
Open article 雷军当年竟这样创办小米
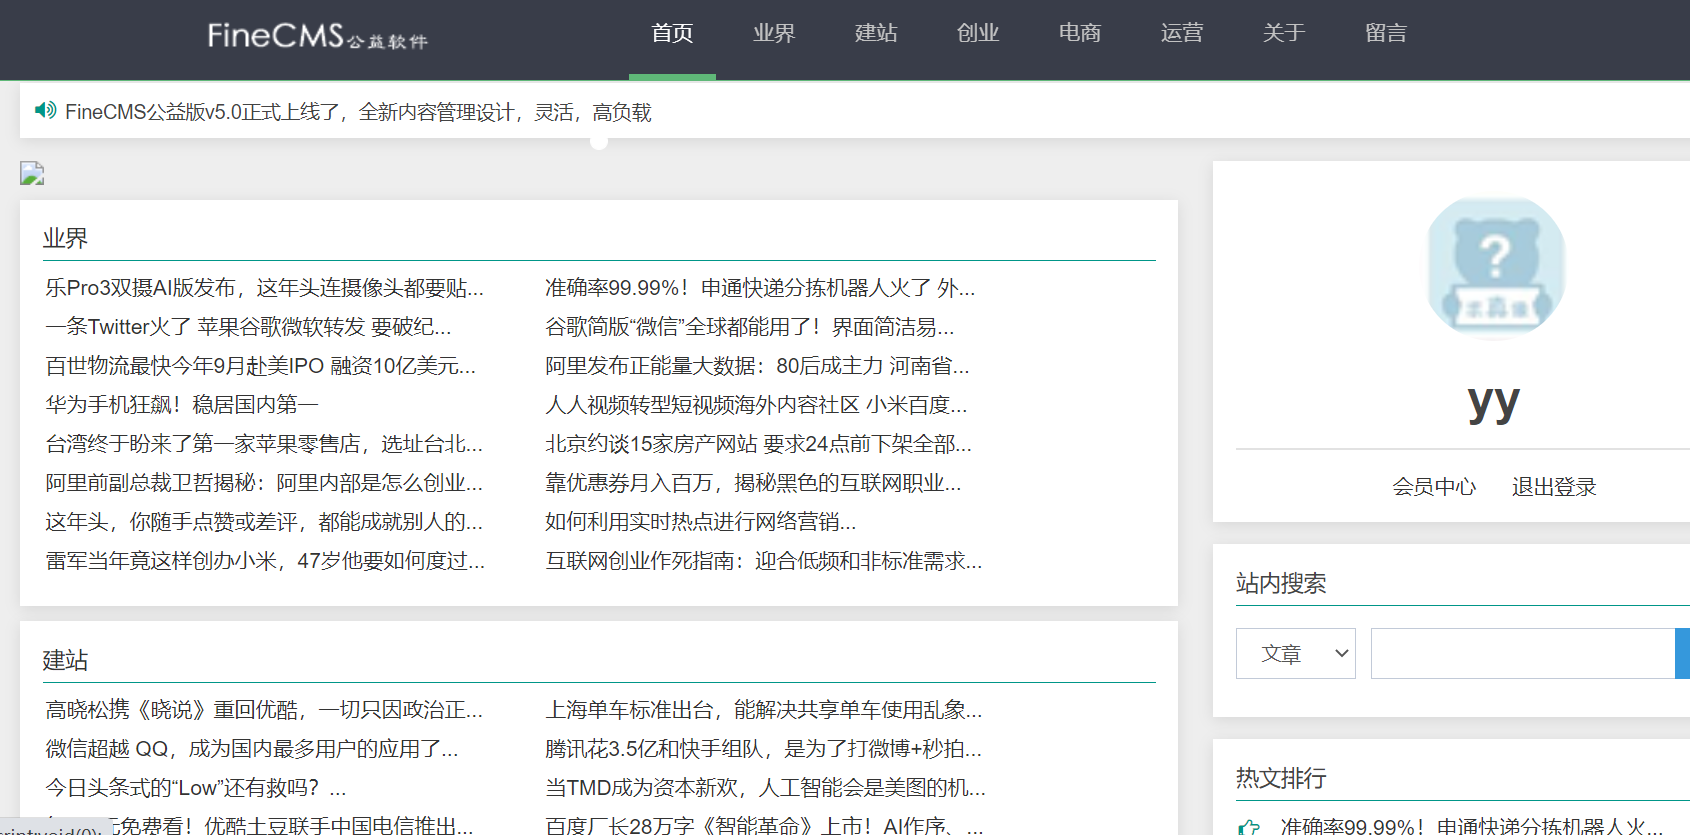click(x=265, y=561)
